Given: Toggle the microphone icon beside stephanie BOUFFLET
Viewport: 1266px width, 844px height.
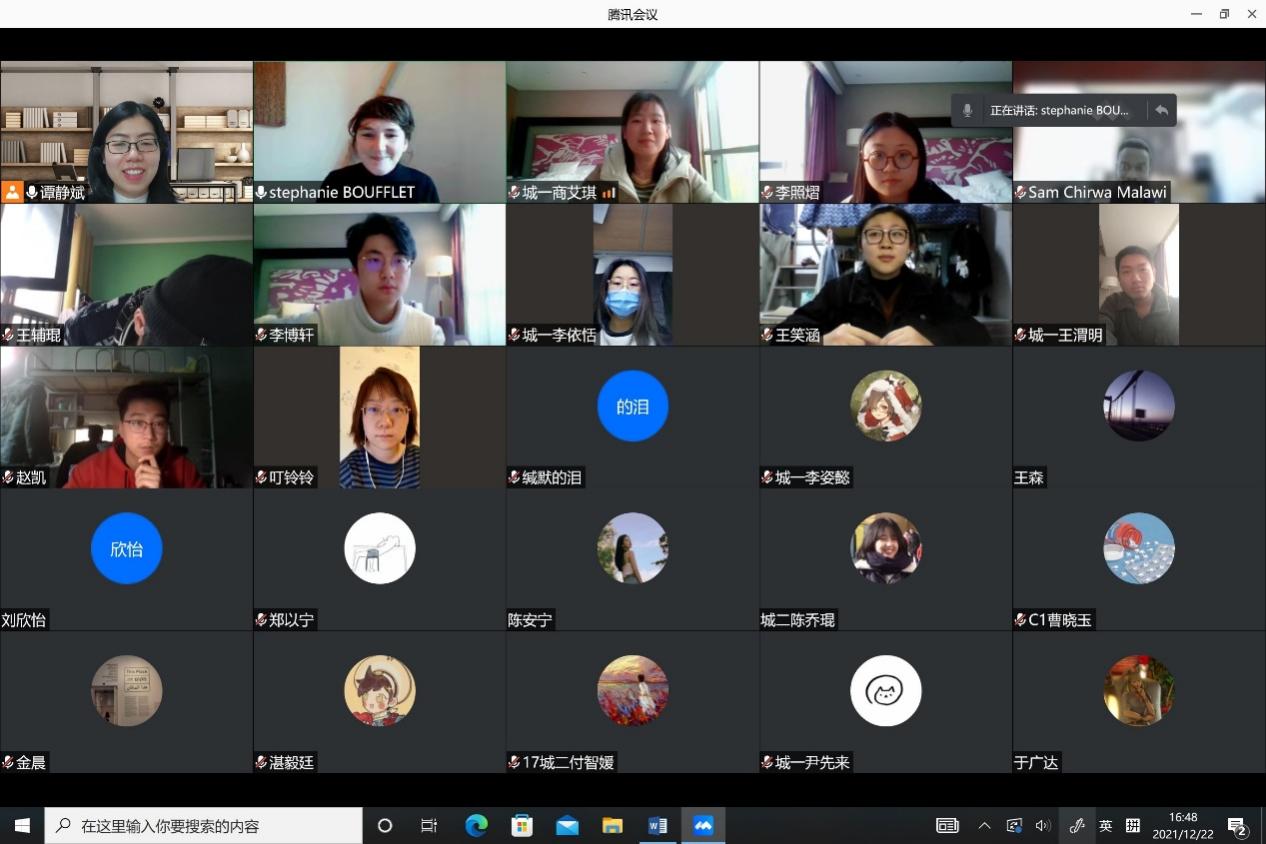Looking at the screenshot, I should coord(261,192).
